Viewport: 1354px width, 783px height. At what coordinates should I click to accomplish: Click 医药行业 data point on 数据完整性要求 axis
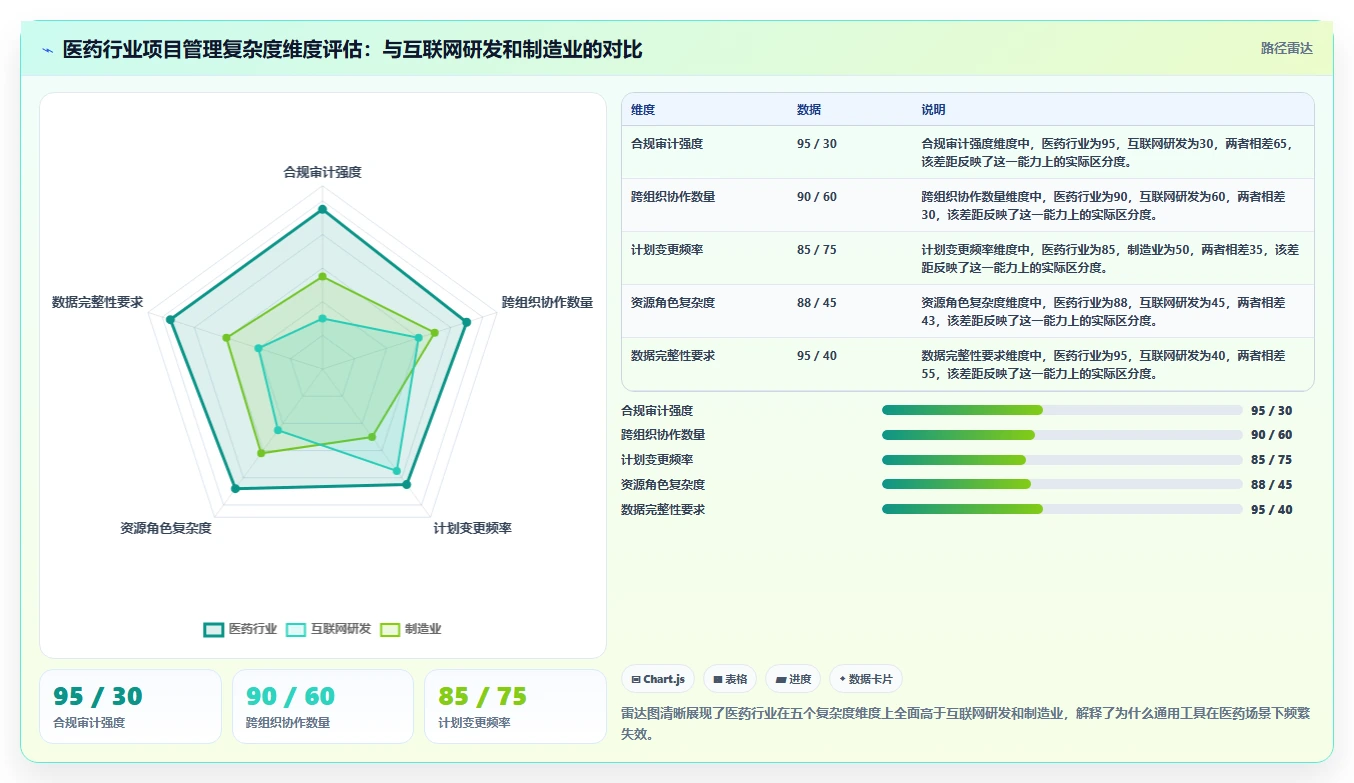pos(170,320)
